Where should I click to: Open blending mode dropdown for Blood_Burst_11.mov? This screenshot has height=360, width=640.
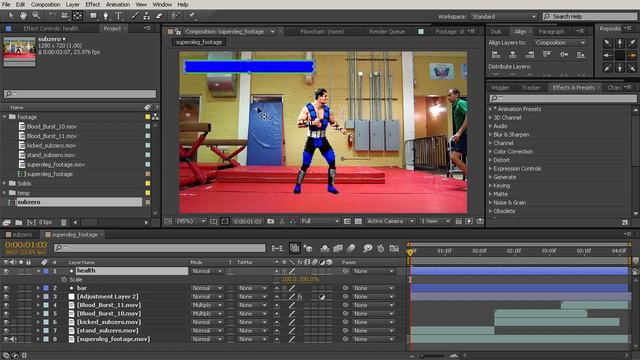207,305
